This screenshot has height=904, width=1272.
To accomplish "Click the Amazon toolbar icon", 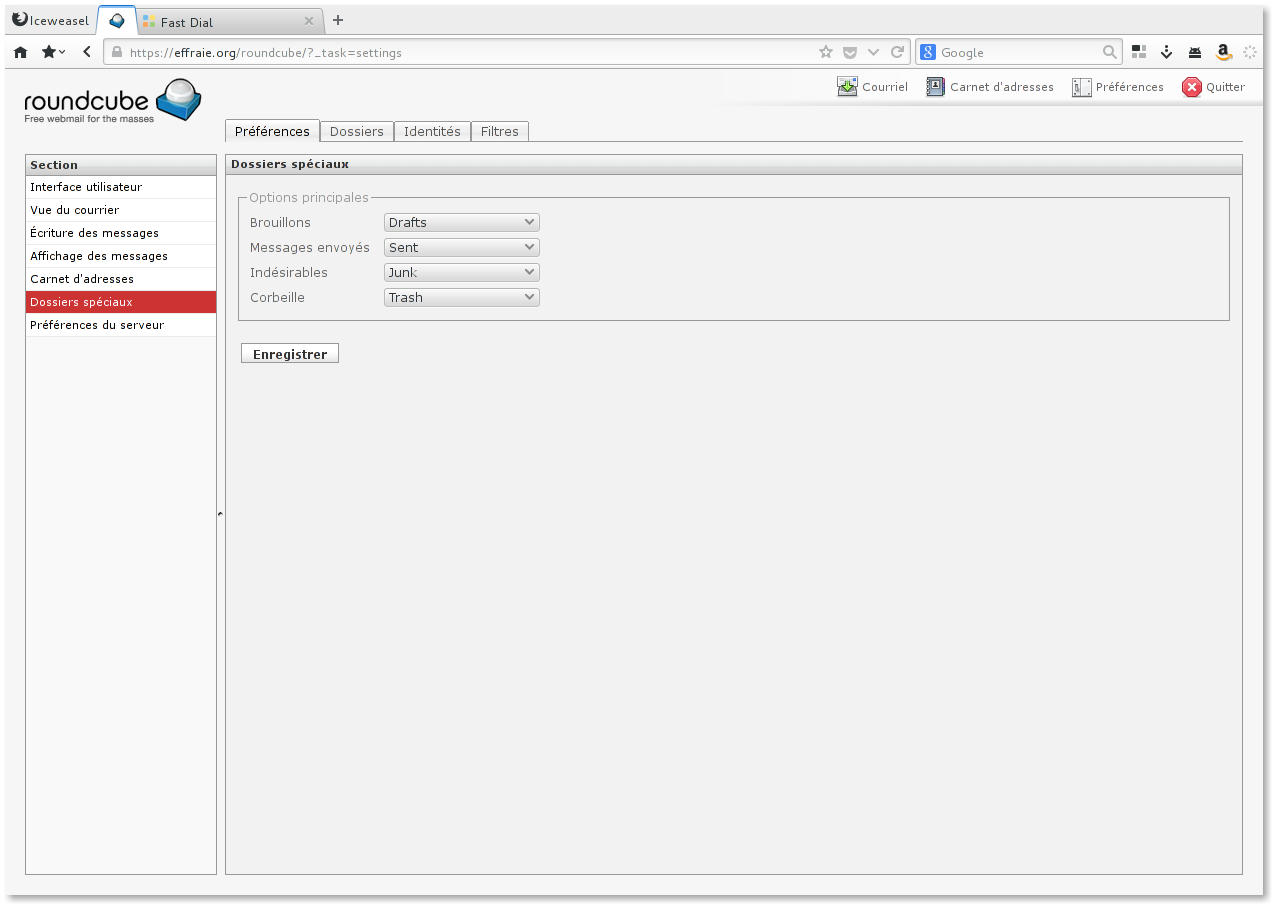I will pos(1222,52).
